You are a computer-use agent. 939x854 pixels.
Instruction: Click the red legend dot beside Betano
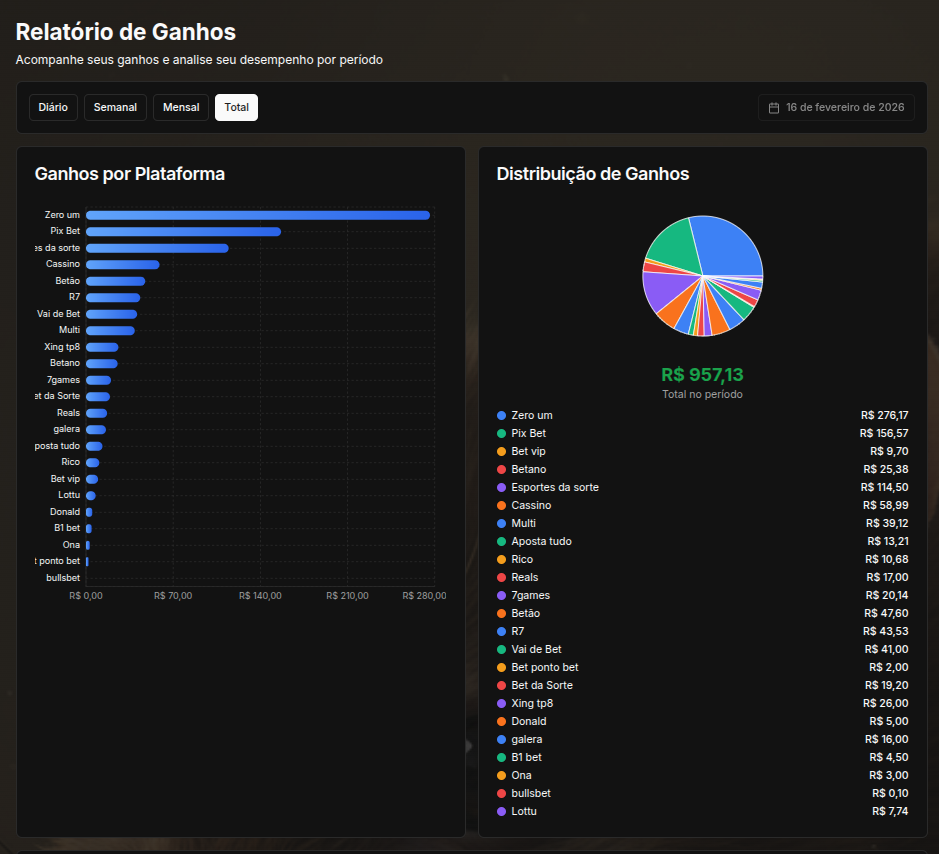(x=502, y=469)
